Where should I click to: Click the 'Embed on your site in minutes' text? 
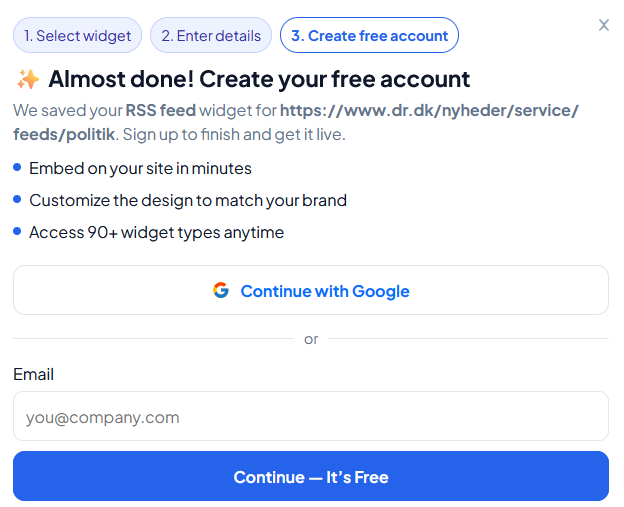pyautogui.click(x=140, y=168)
